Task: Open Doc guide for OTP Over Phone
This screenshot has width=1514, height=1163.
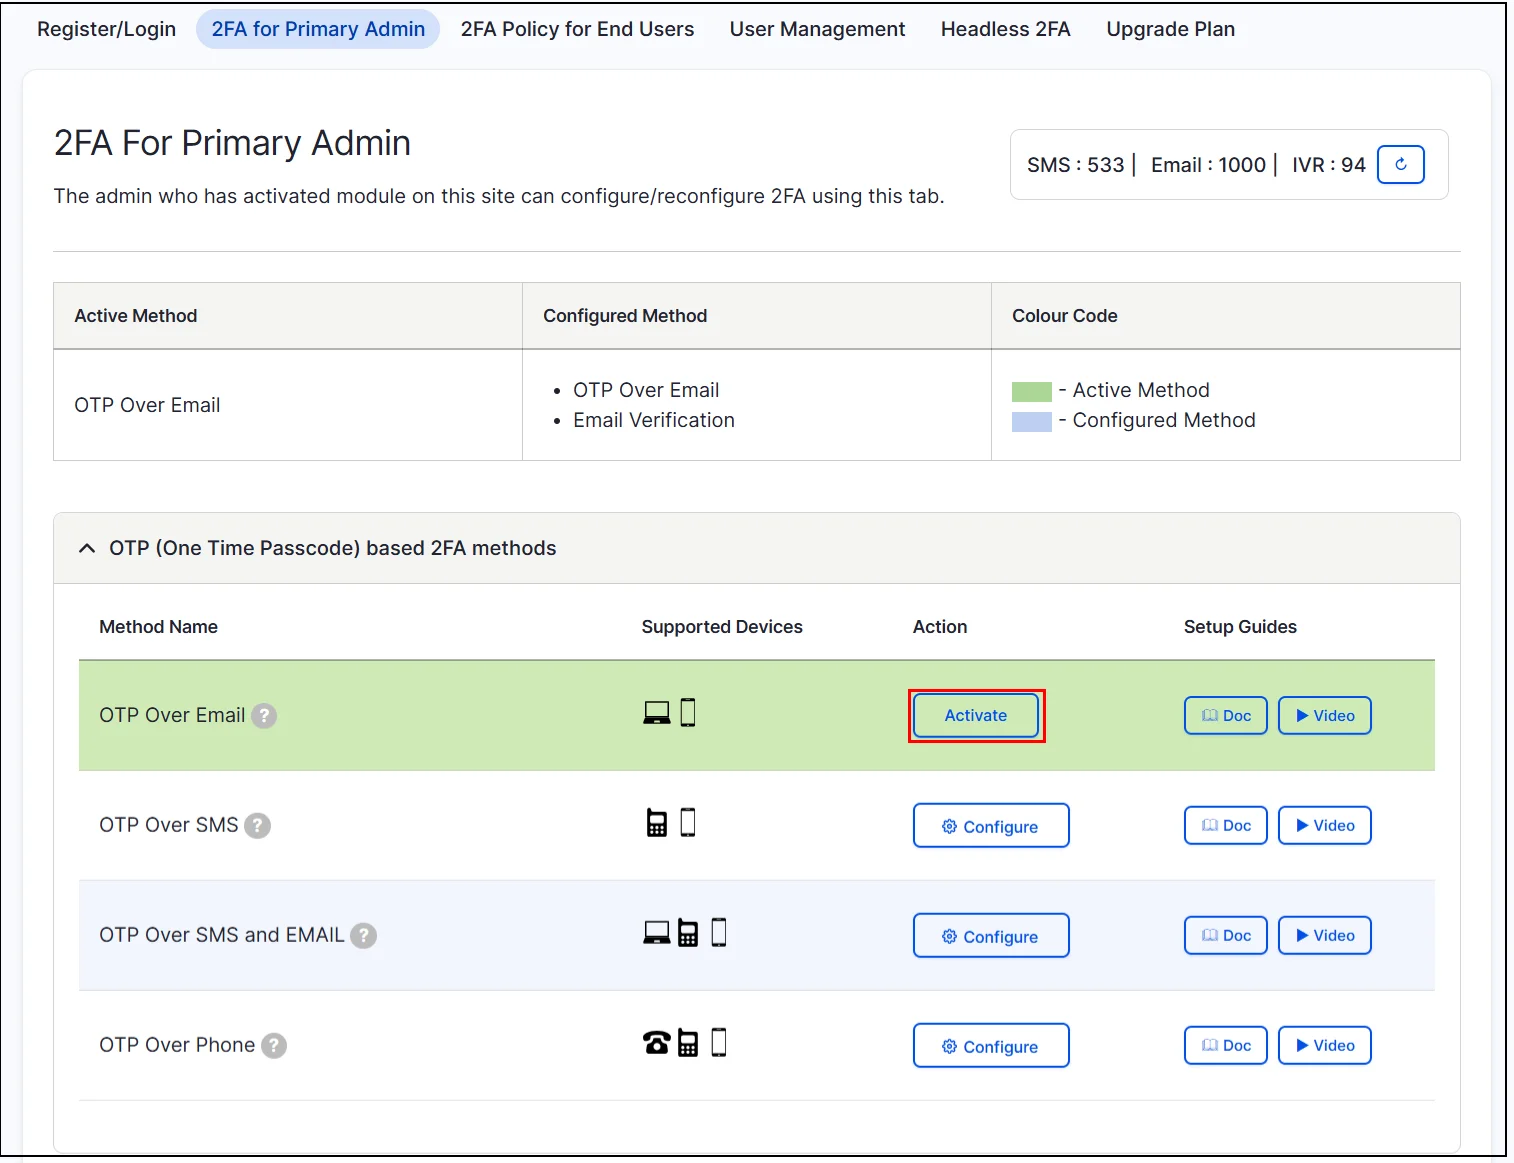Action: click(x=1226, y=1046)
